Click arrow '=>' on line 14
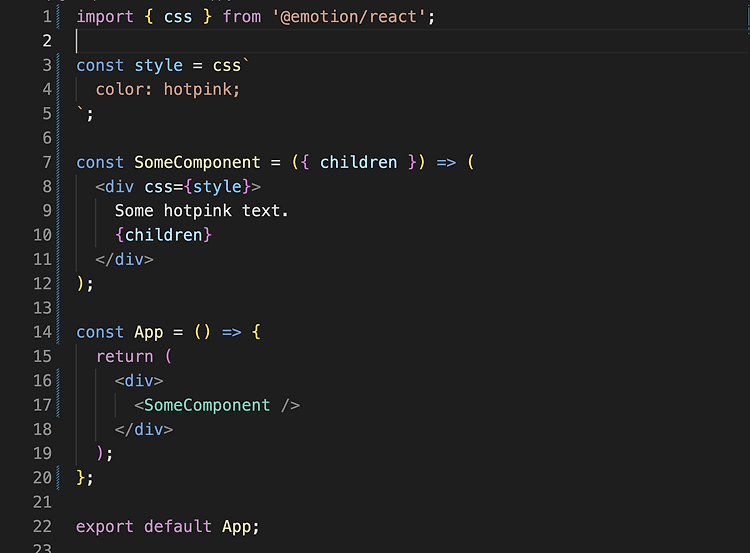The image size is (750, 553). tap(232, 332)
